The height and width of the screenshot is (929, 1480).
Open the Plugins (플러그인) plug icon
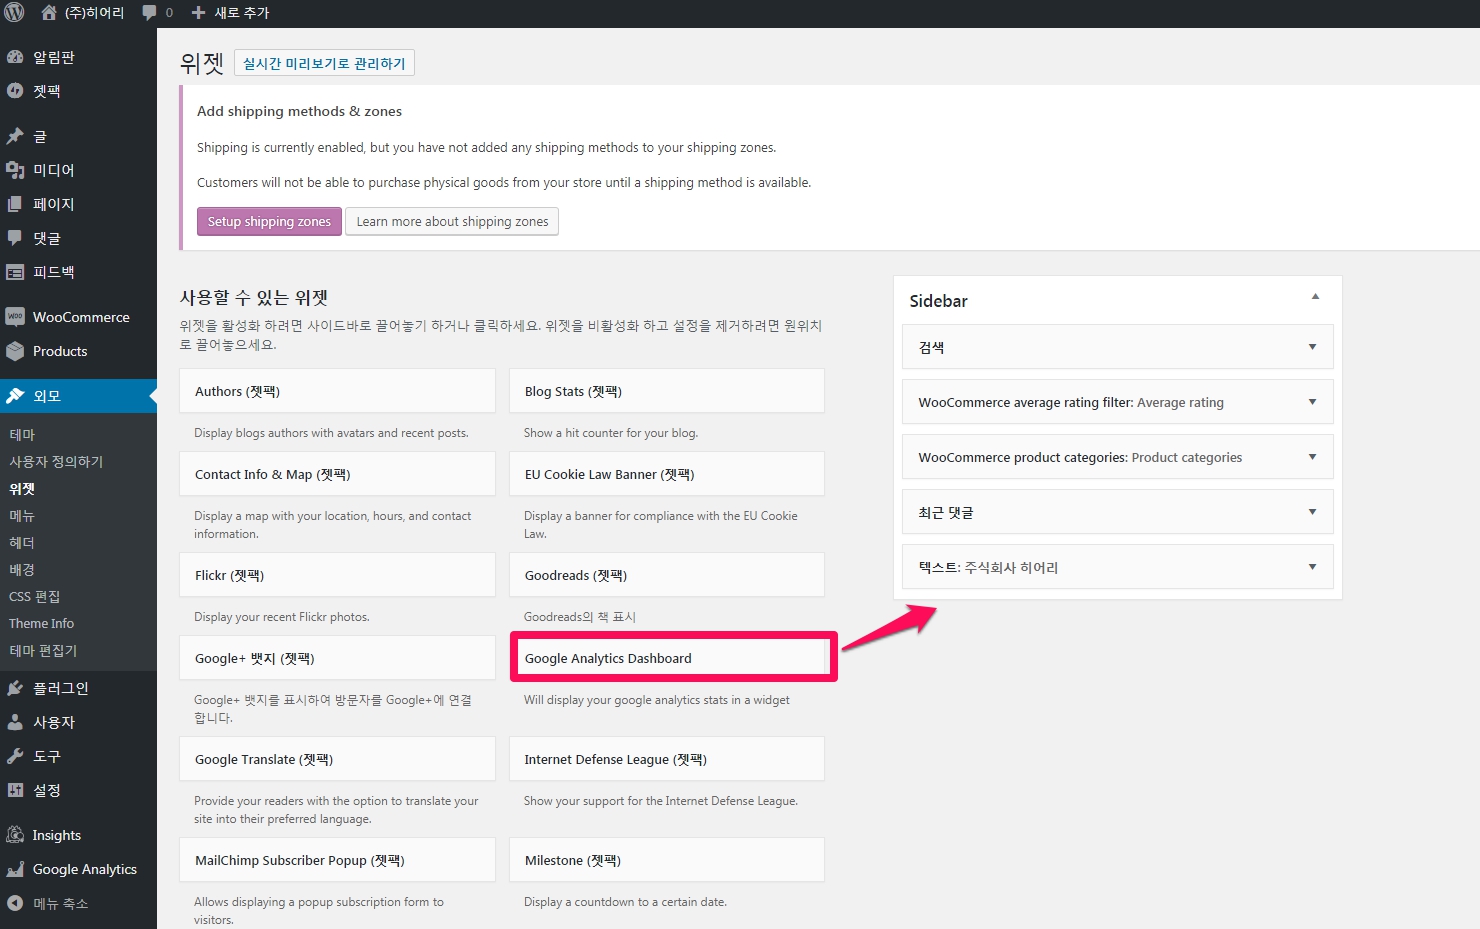[15, 688]
